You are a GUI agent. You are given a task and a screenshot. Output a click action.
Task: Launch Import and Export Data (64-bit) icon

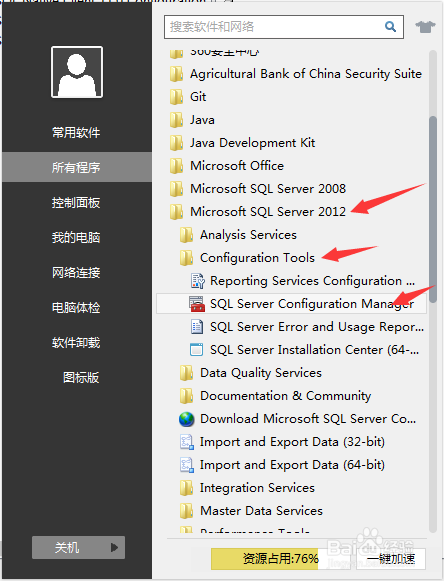(187, 465)
